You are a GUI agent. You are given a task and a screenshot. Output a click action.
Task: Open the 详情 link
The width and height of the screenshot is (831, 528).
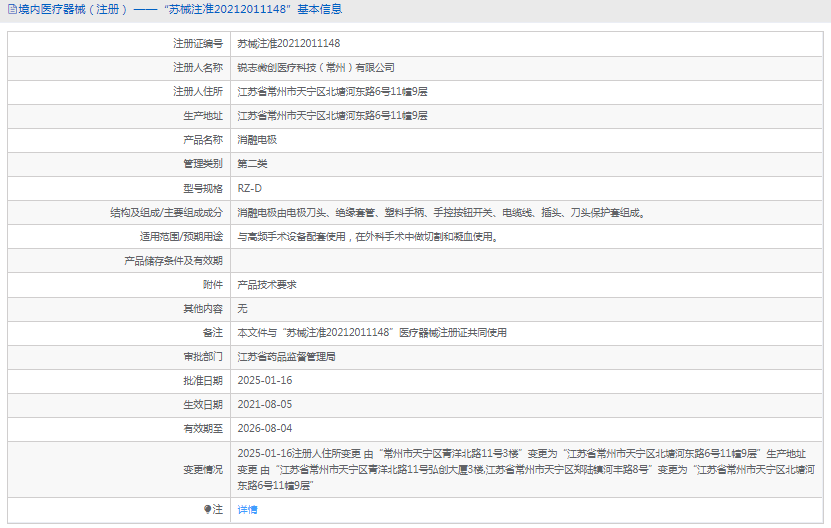pyautogui.click(x=247, y=509)
